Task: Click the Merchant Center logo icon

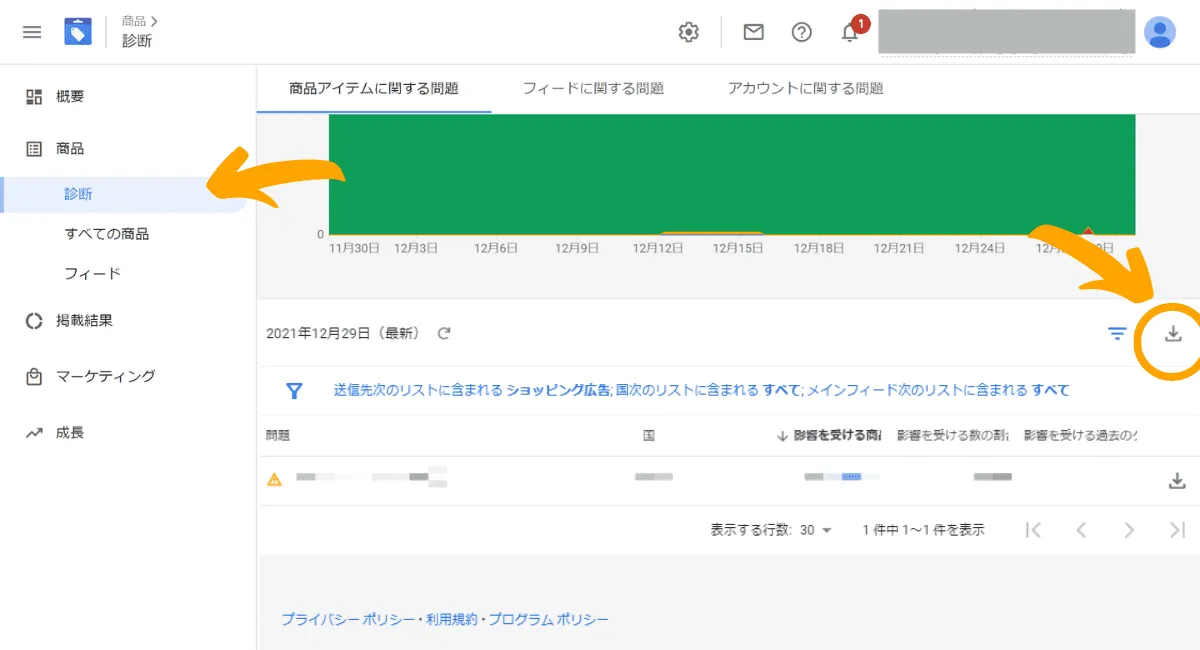Action: [78, 32]
